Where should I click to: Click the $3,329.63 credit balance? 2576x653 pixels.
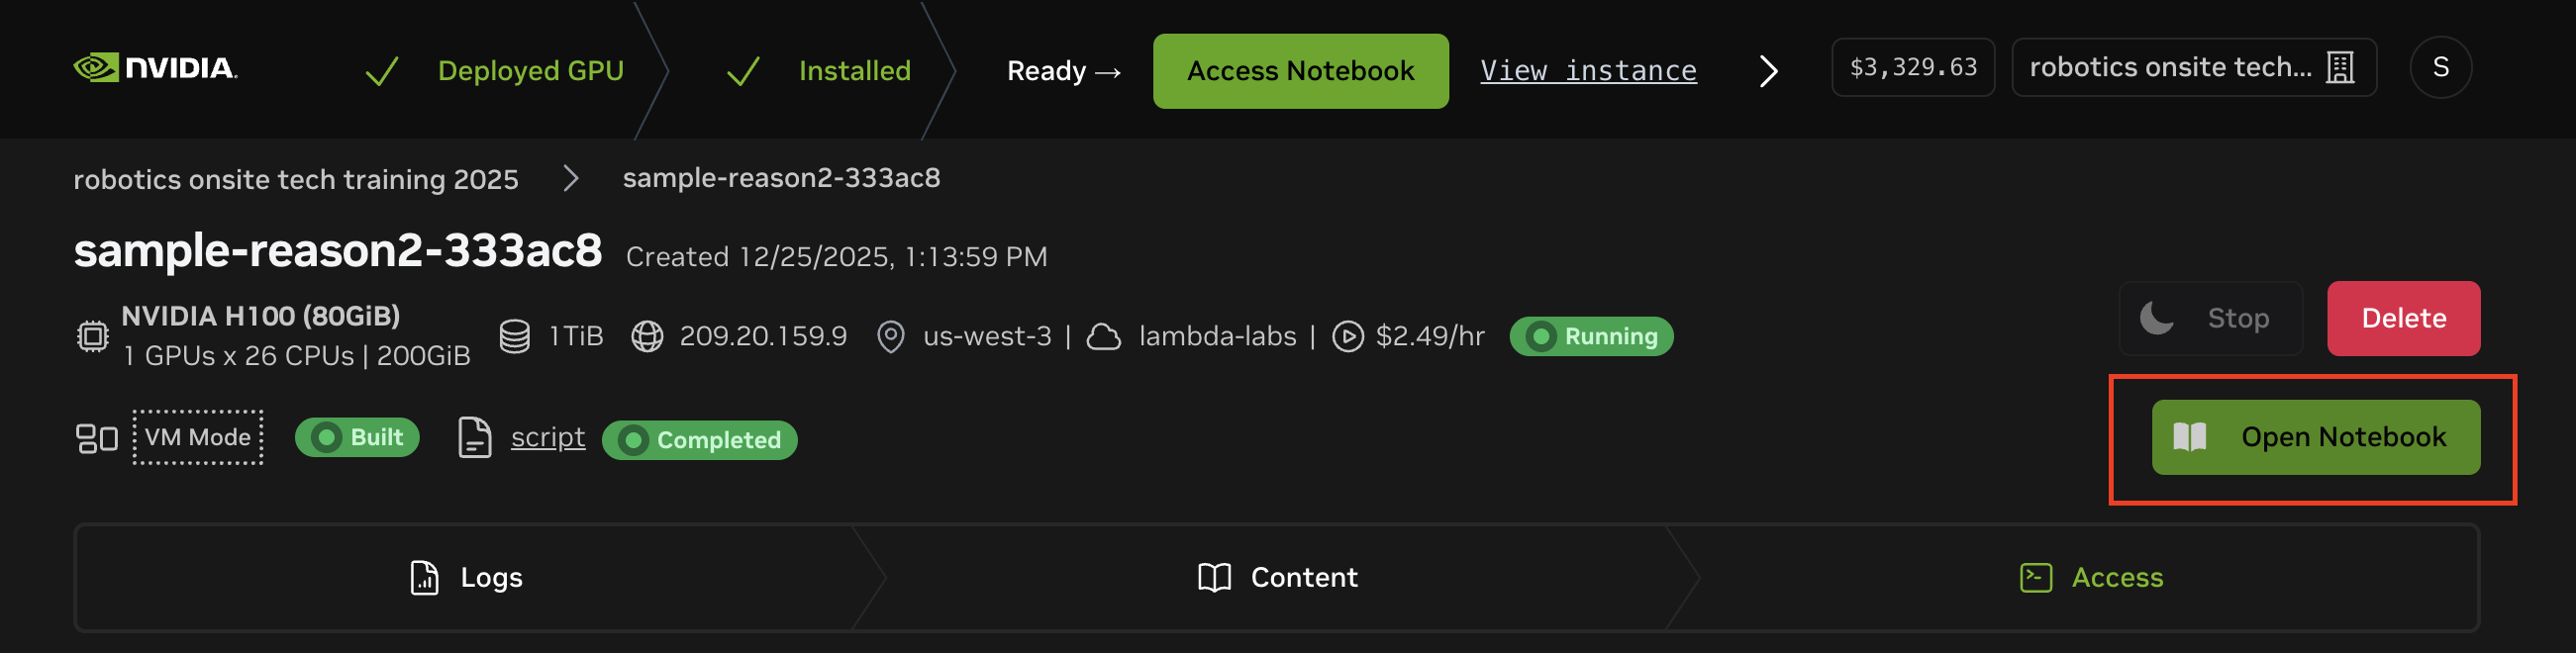(1912, 68)
